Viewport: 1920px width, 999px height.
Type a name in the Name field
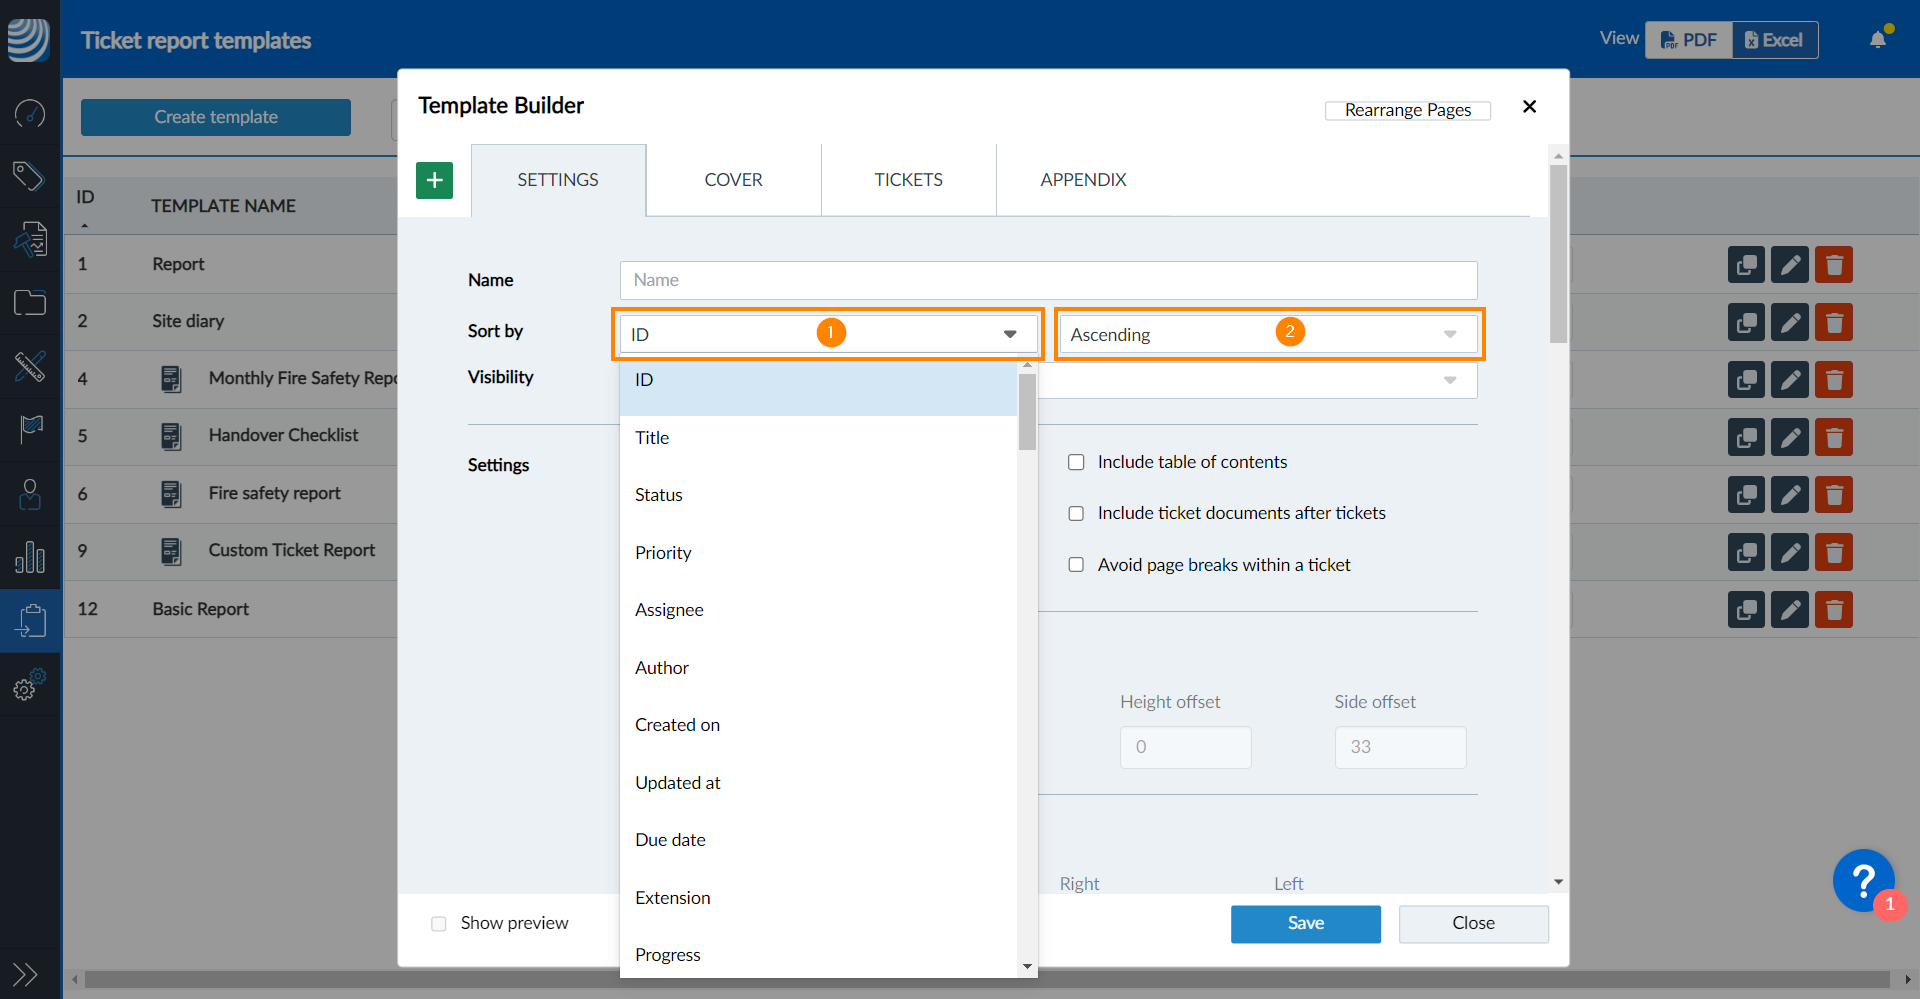tap(1047, 280)
